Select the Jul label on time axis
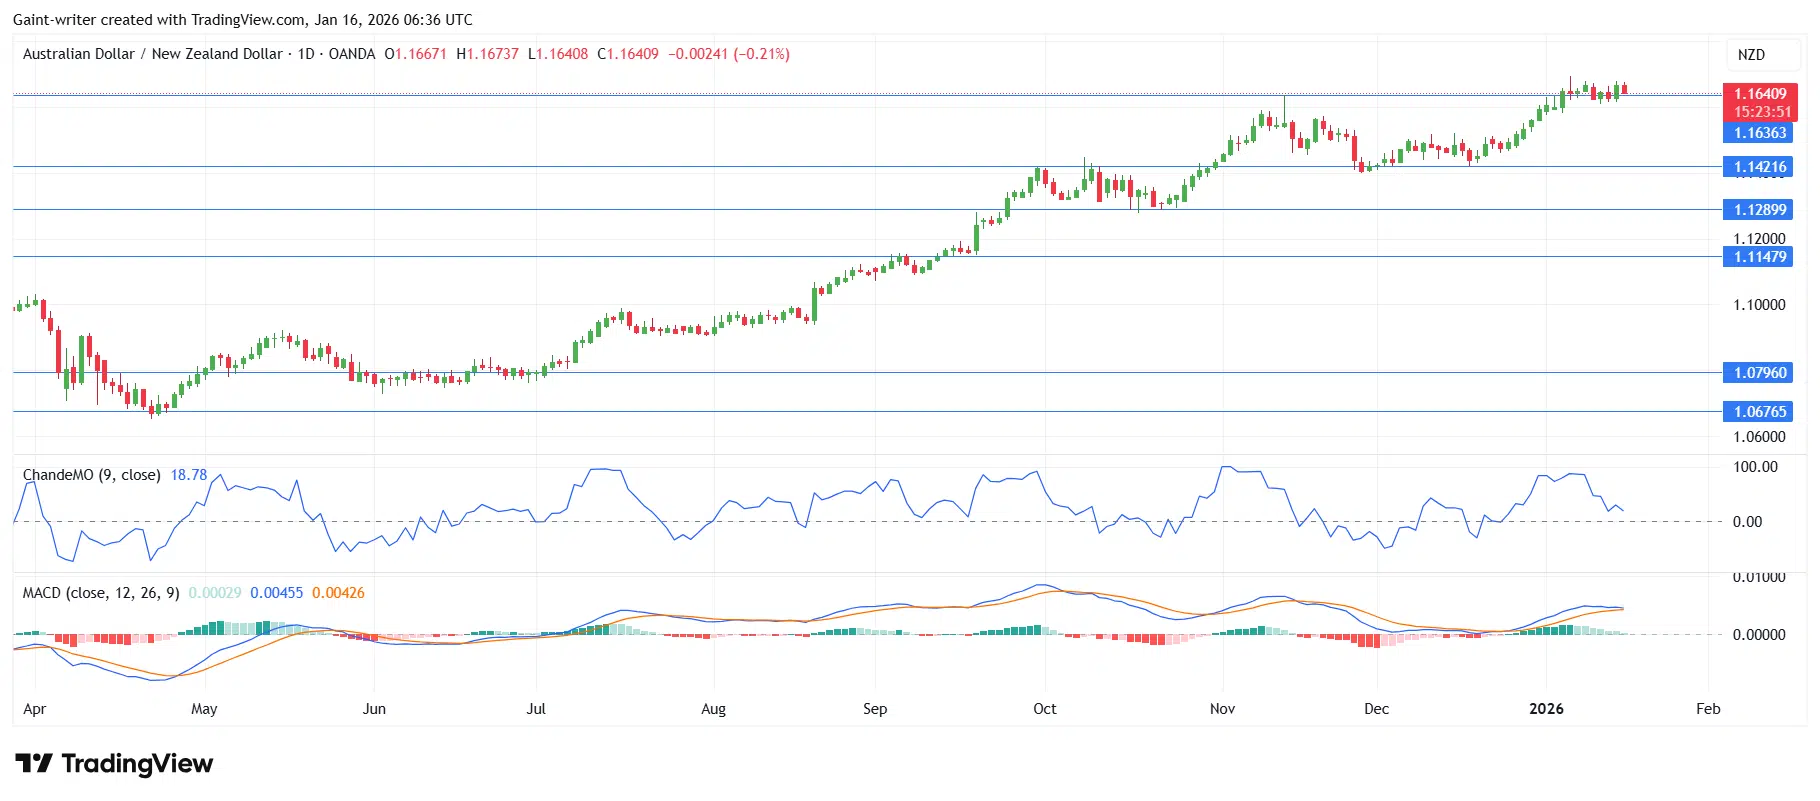Screen dimensions: 1820x801 536,709
